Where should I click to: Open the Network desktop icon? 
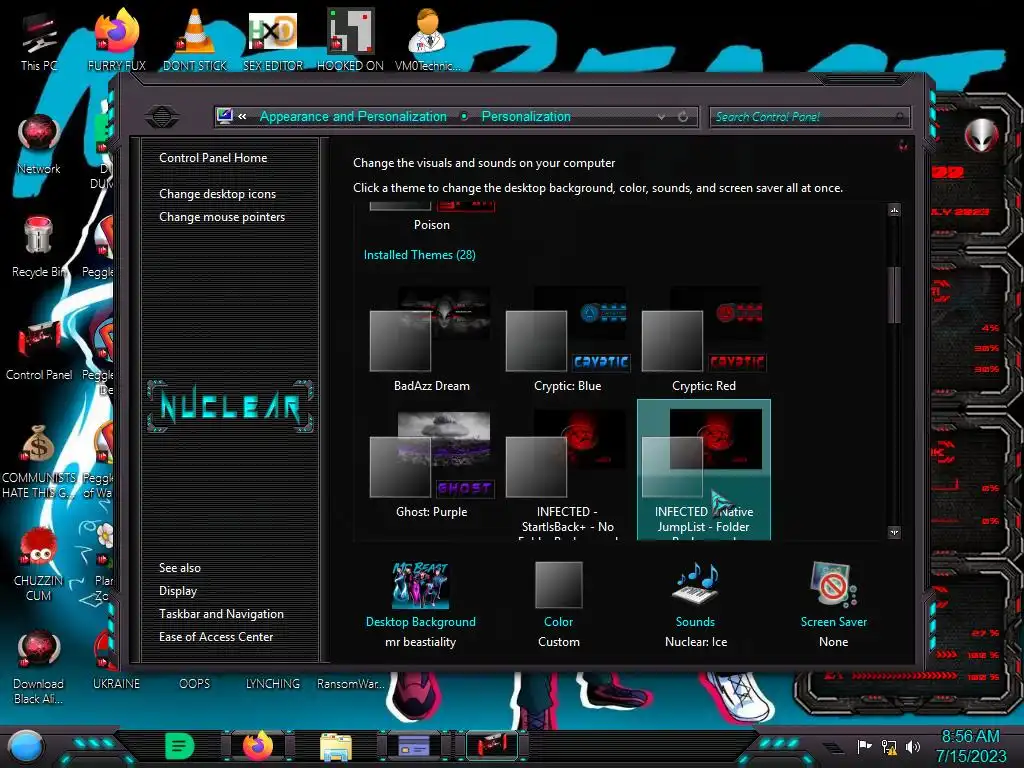[x=39, y=145]
